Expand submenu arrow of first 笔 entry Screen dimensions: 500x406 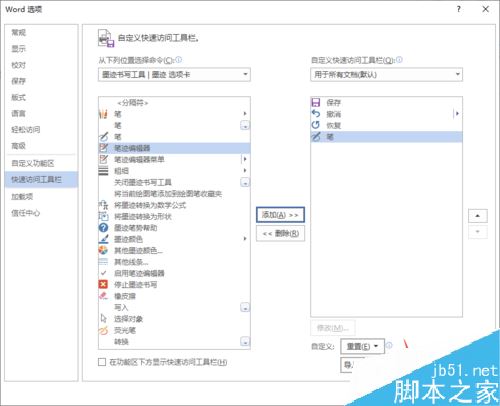point(245,114)
